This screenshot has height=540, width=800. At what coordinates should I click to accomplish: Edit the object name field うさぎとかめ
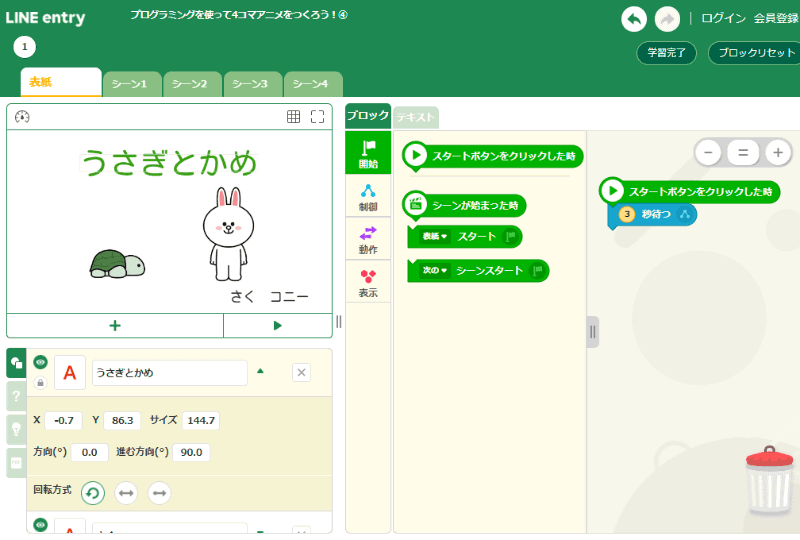(x=169, y=373)
